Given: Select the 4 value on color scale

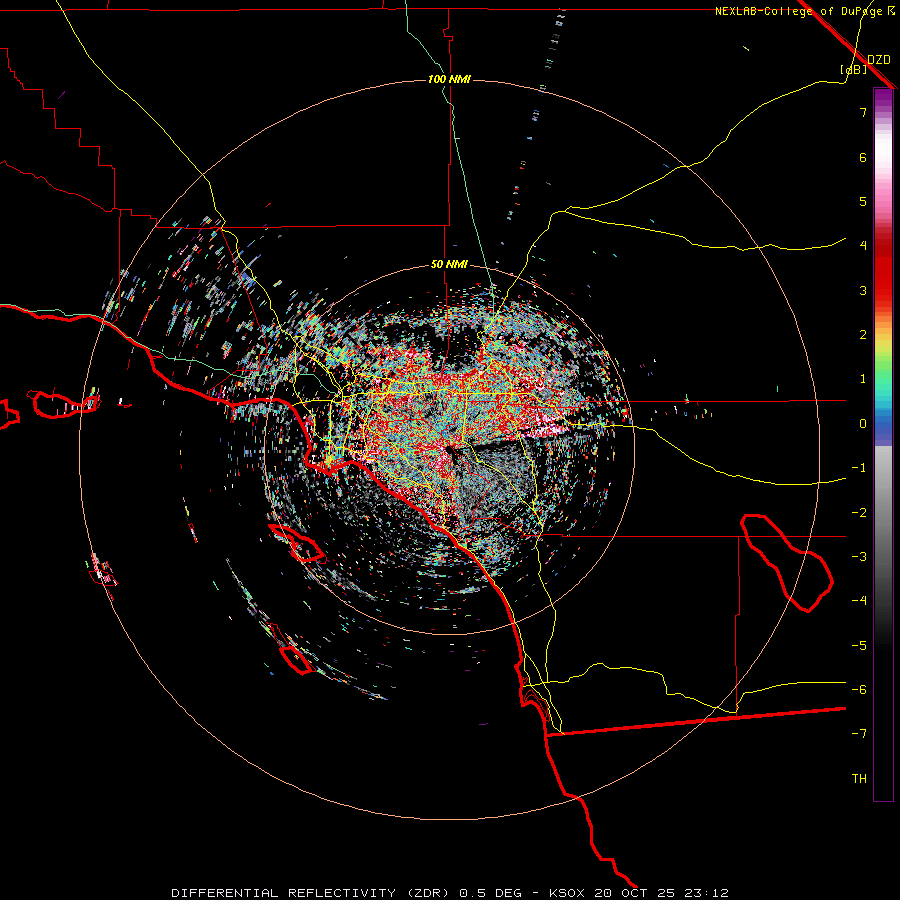Looking at the screenshot, I should pyautogui.click(x=863, y=246).
